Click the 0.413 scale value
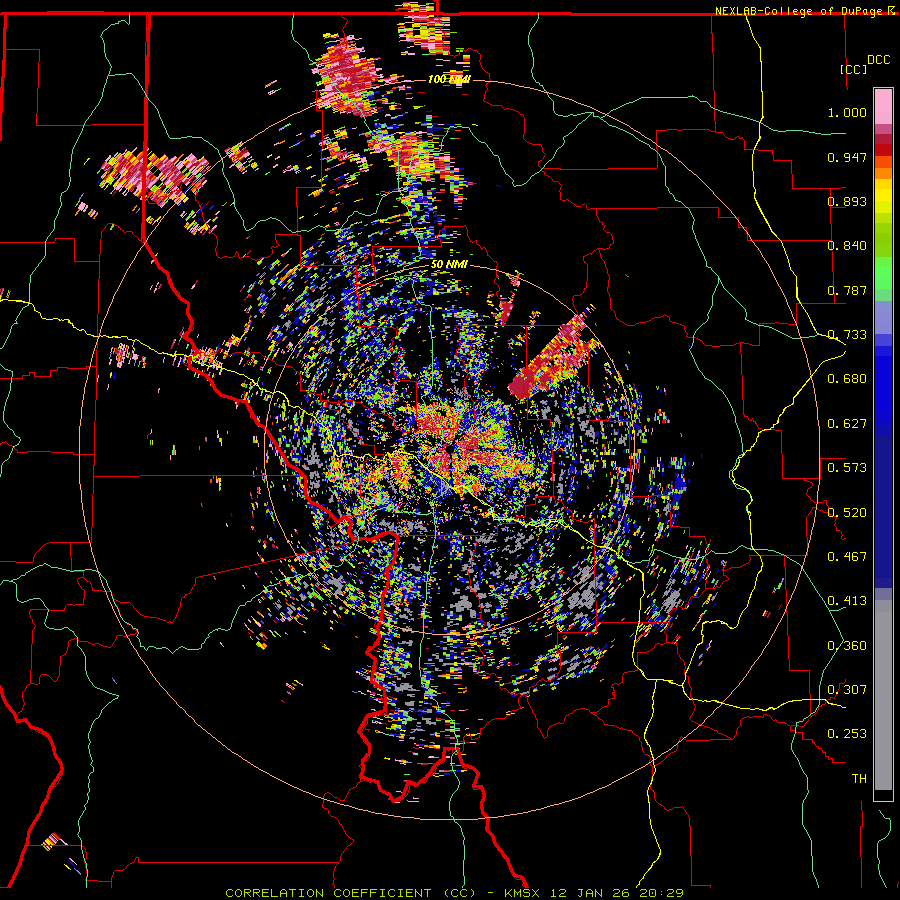The height and width of the screenshot is (900, 900). (x=847, y=601)
